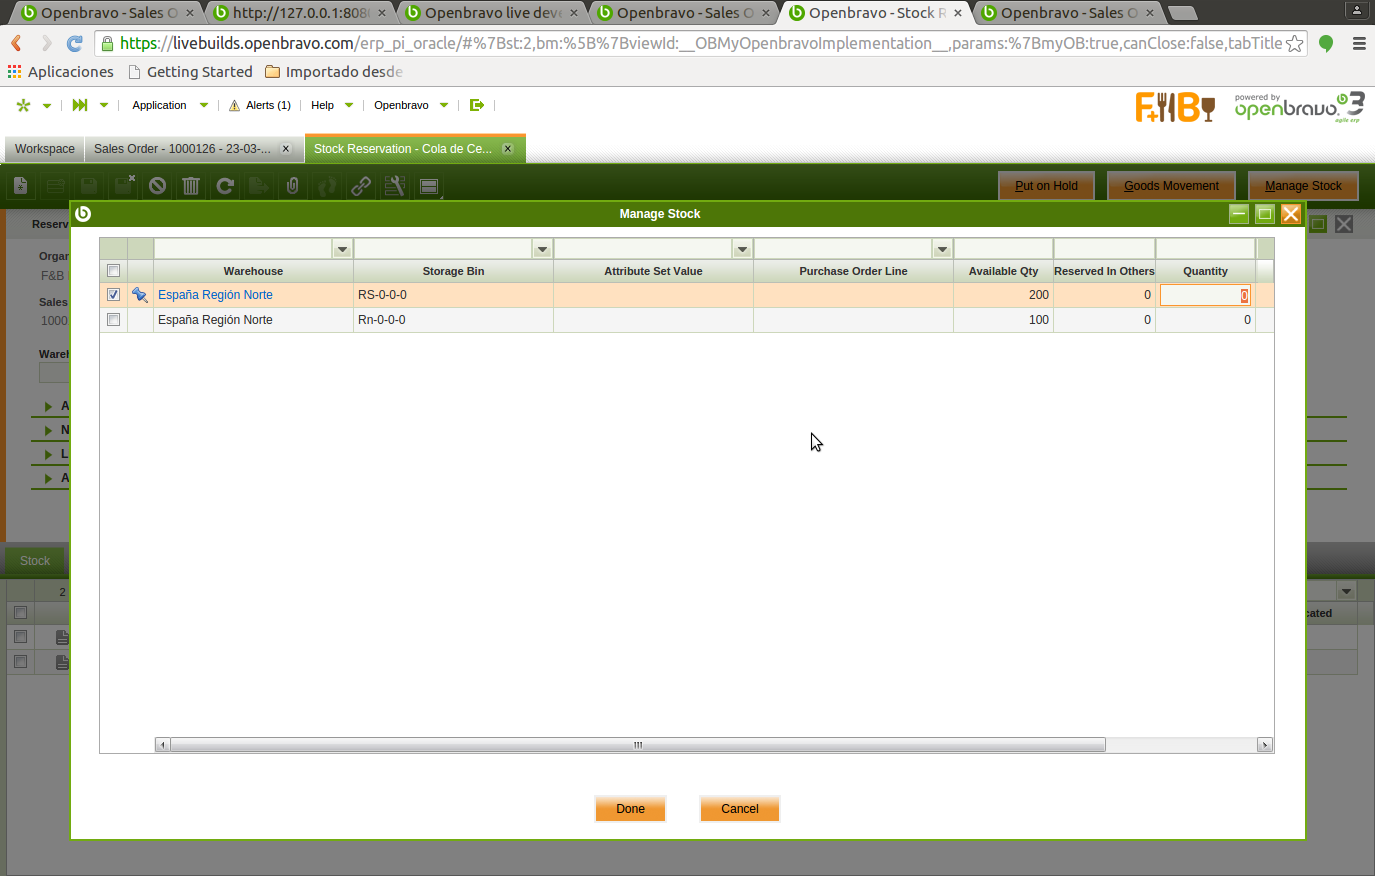The image size is (1375, 876).
Task: Click the save and close toolbar icon
Action: click(x=124, y=185)
